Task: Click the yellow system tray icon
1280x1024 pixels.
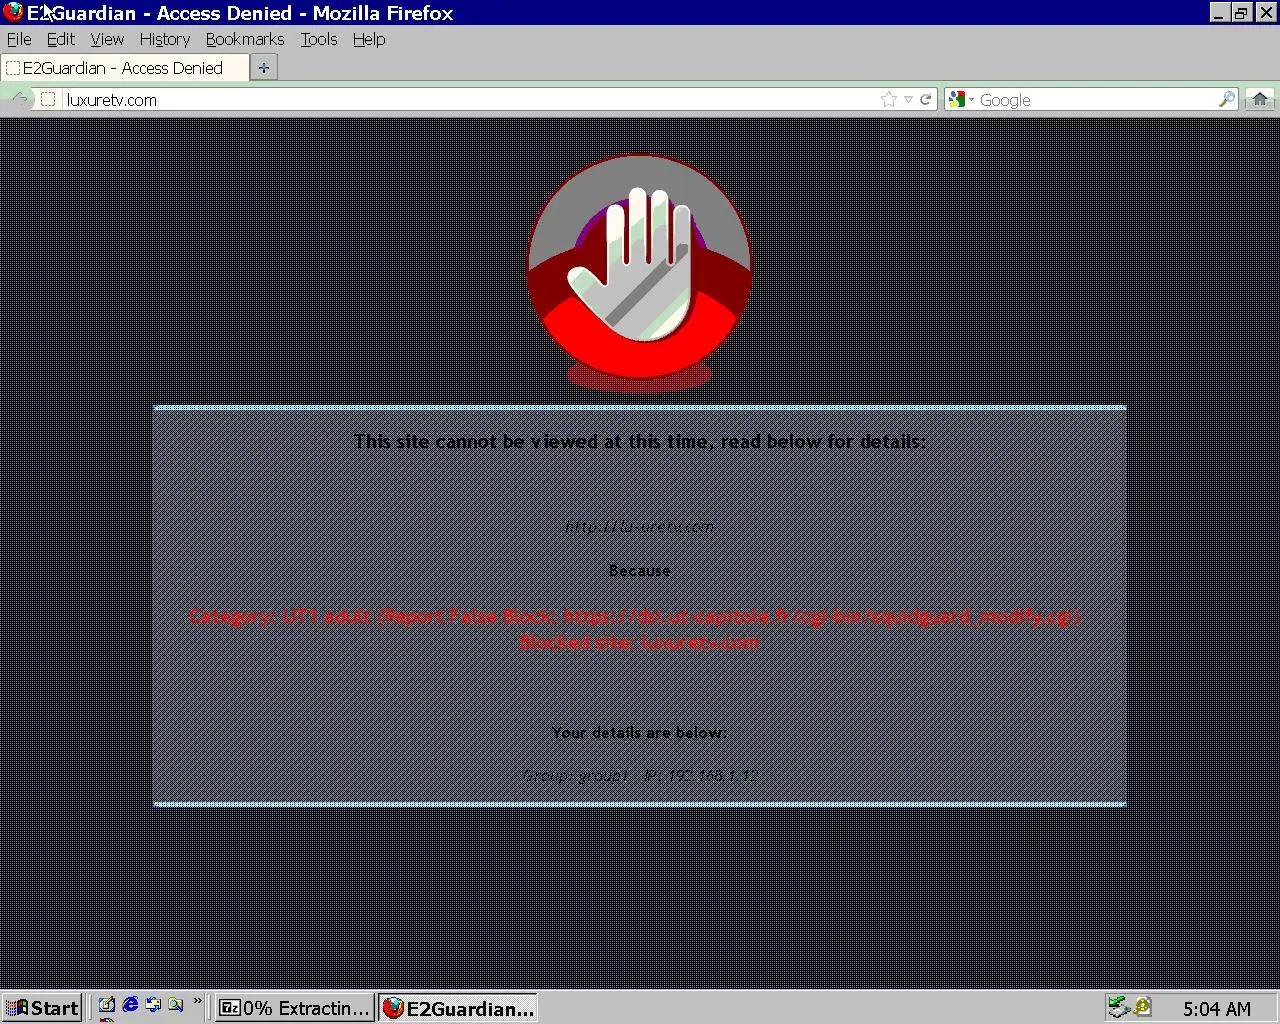Action: (1142, 1007)
